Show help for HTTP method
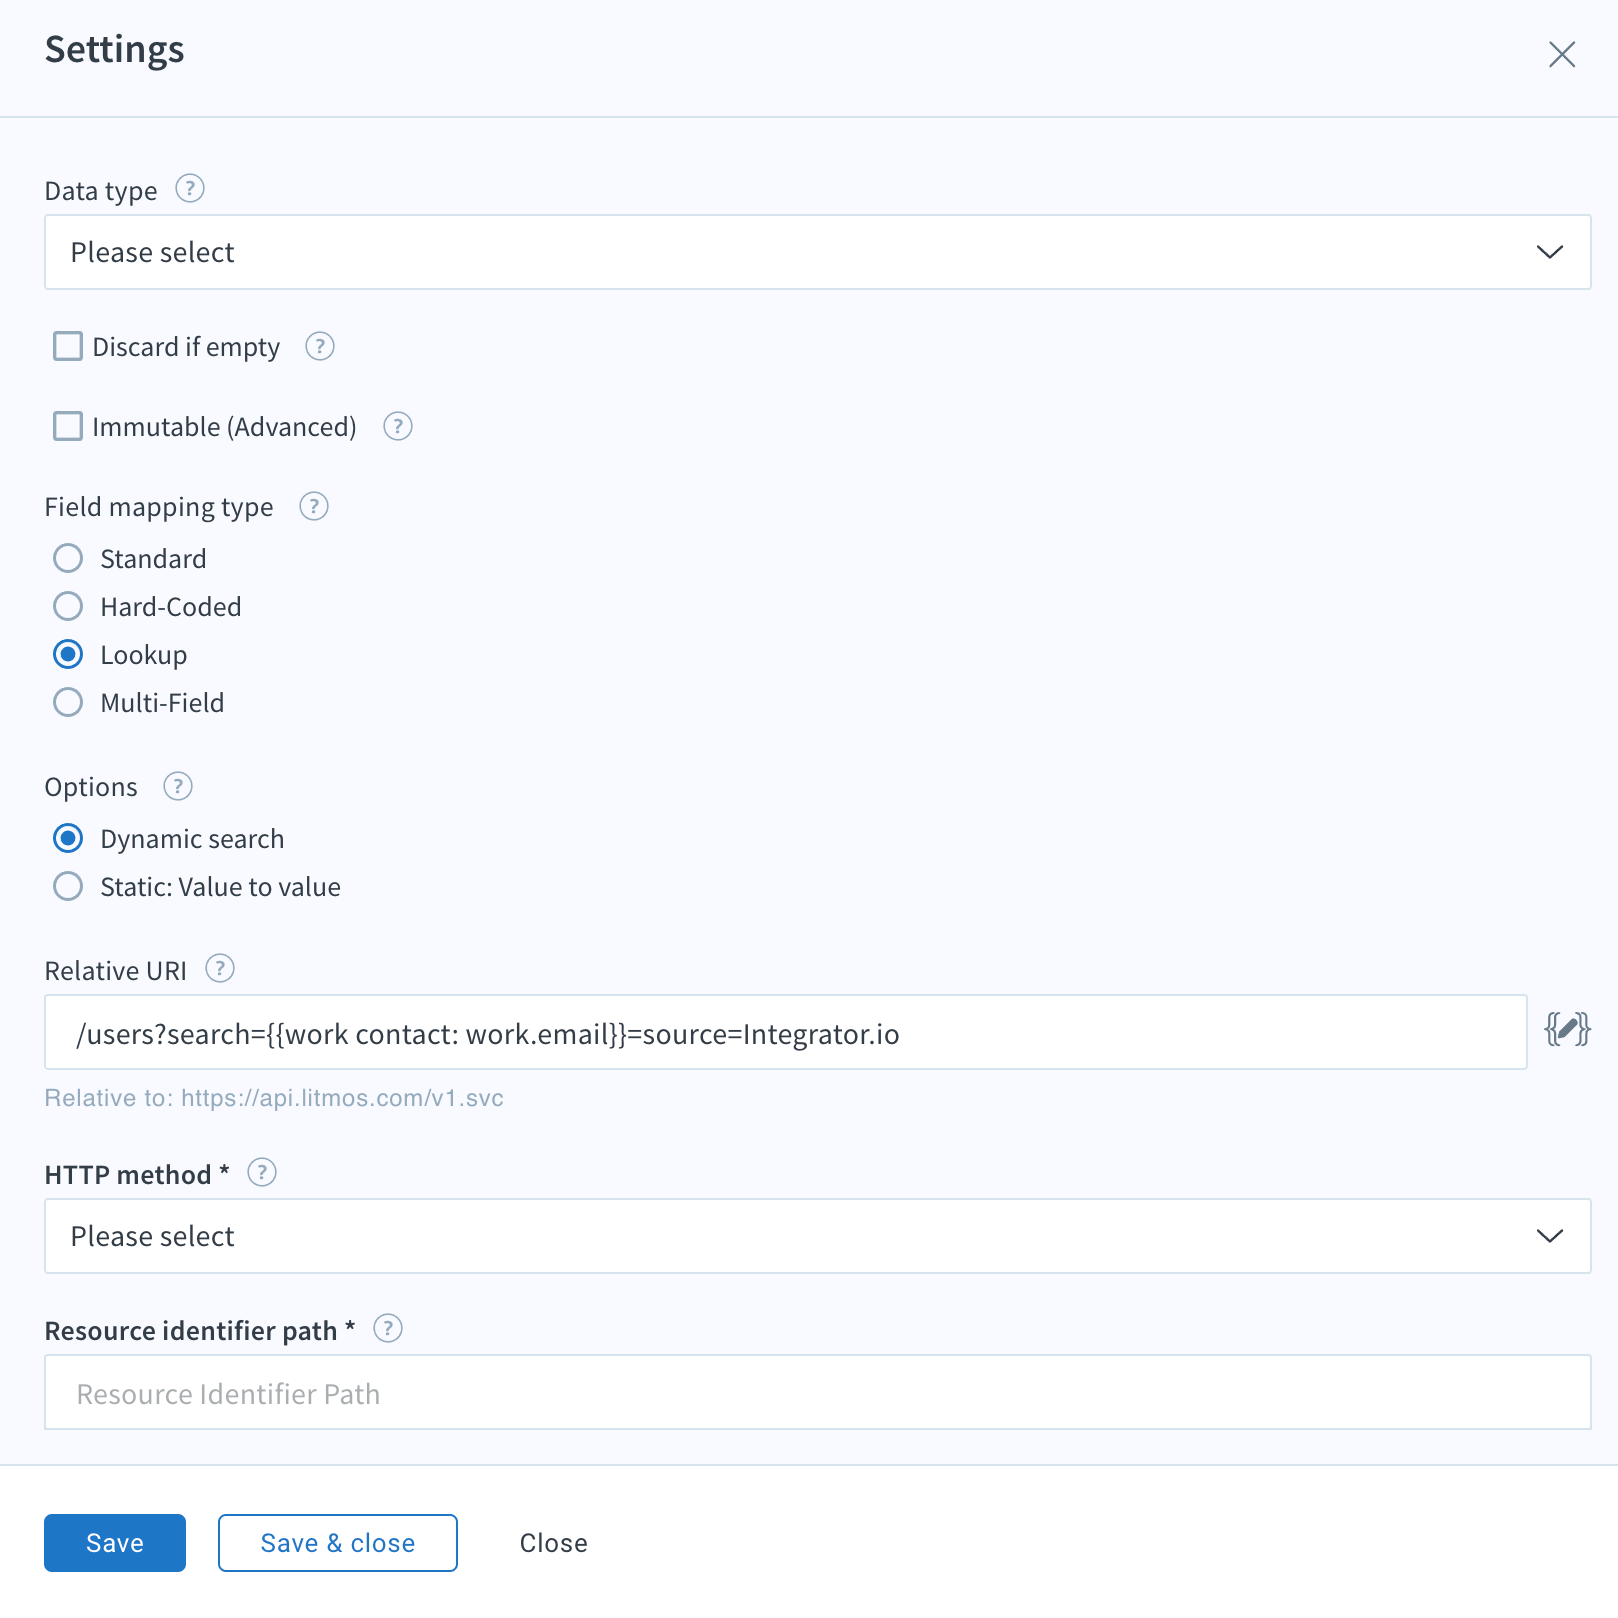Image resolution: width=1618 pixels, height=1618 pixels. point(262,1172)
